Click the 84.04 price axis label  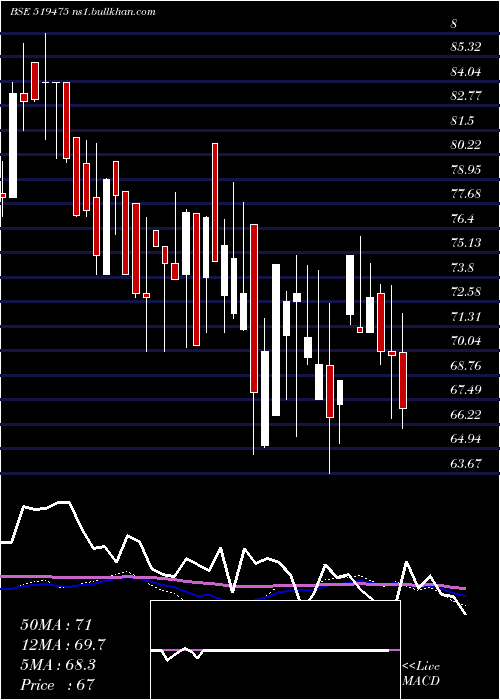click(466, 71)
